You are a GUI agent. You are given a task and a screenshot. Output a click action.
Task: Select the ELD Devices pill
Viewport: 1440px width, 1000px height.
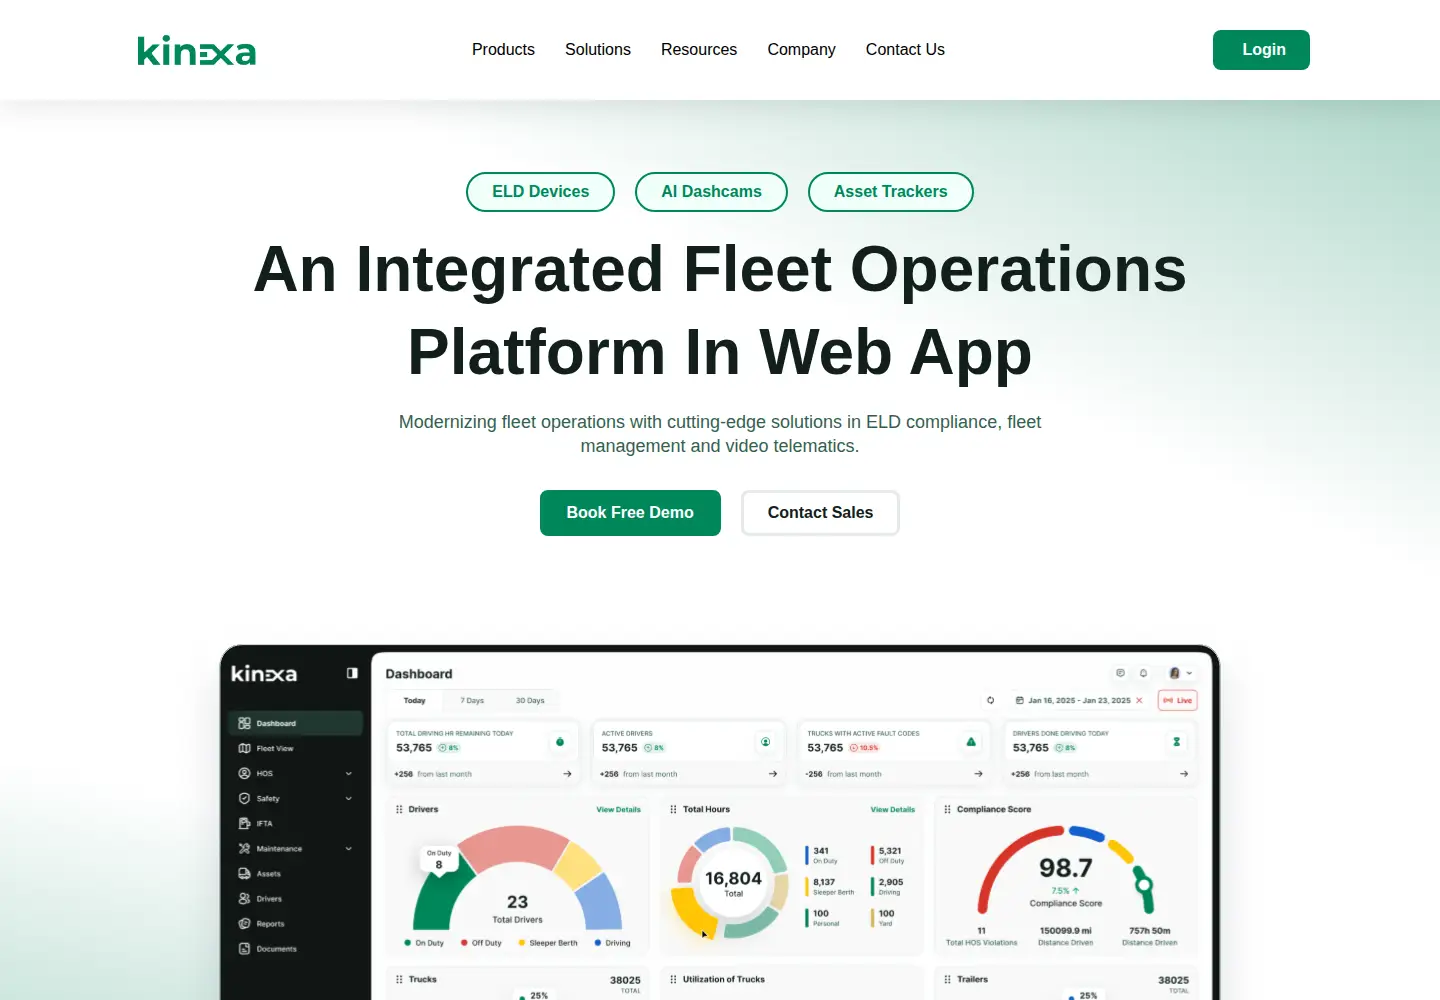coord(540,192)
